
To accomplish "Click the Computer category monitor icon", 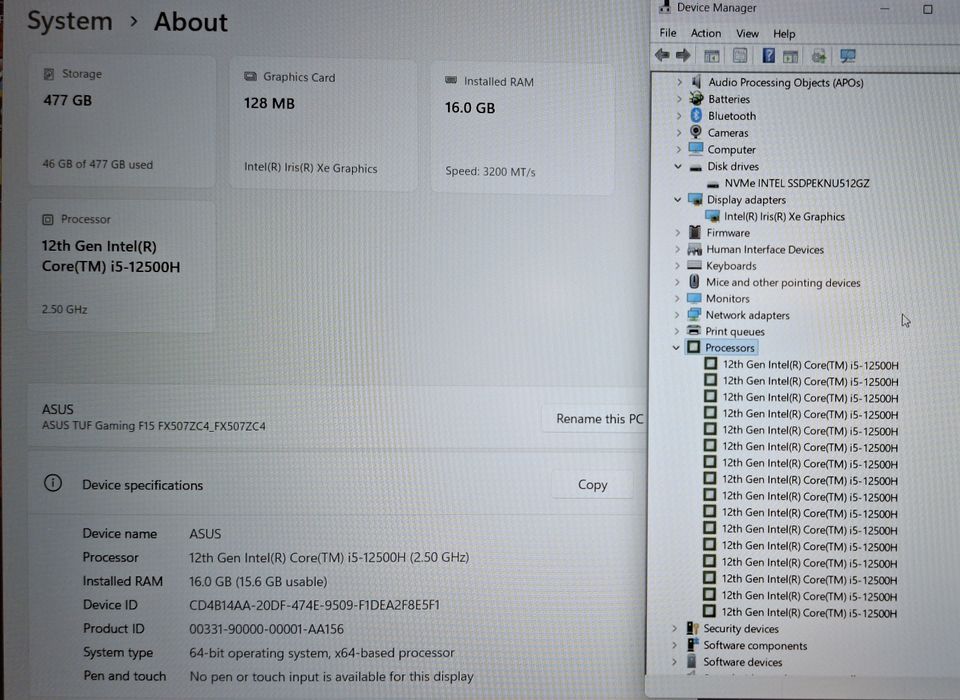I will click(696, 149).
